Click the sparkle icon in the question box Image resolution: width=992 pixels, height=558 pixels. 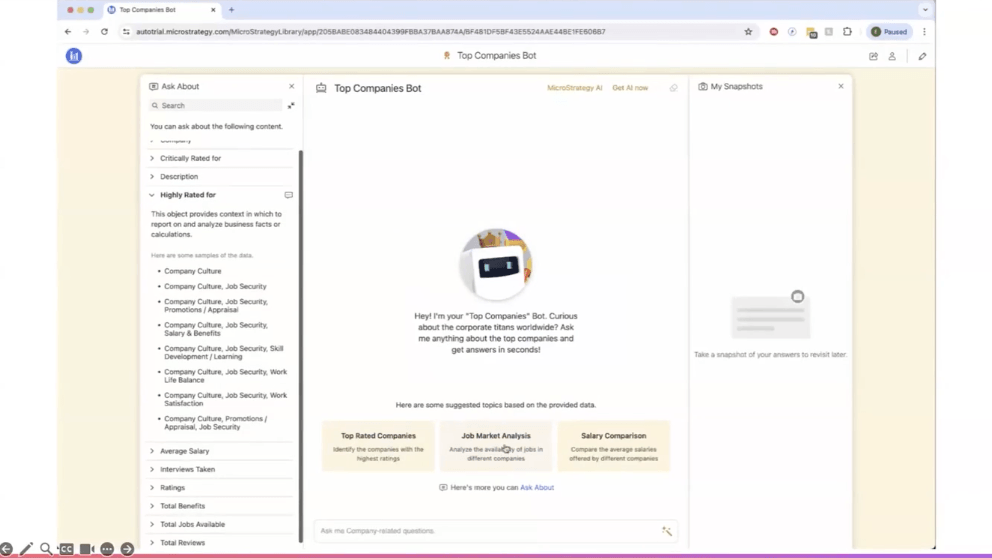(667, 531)
